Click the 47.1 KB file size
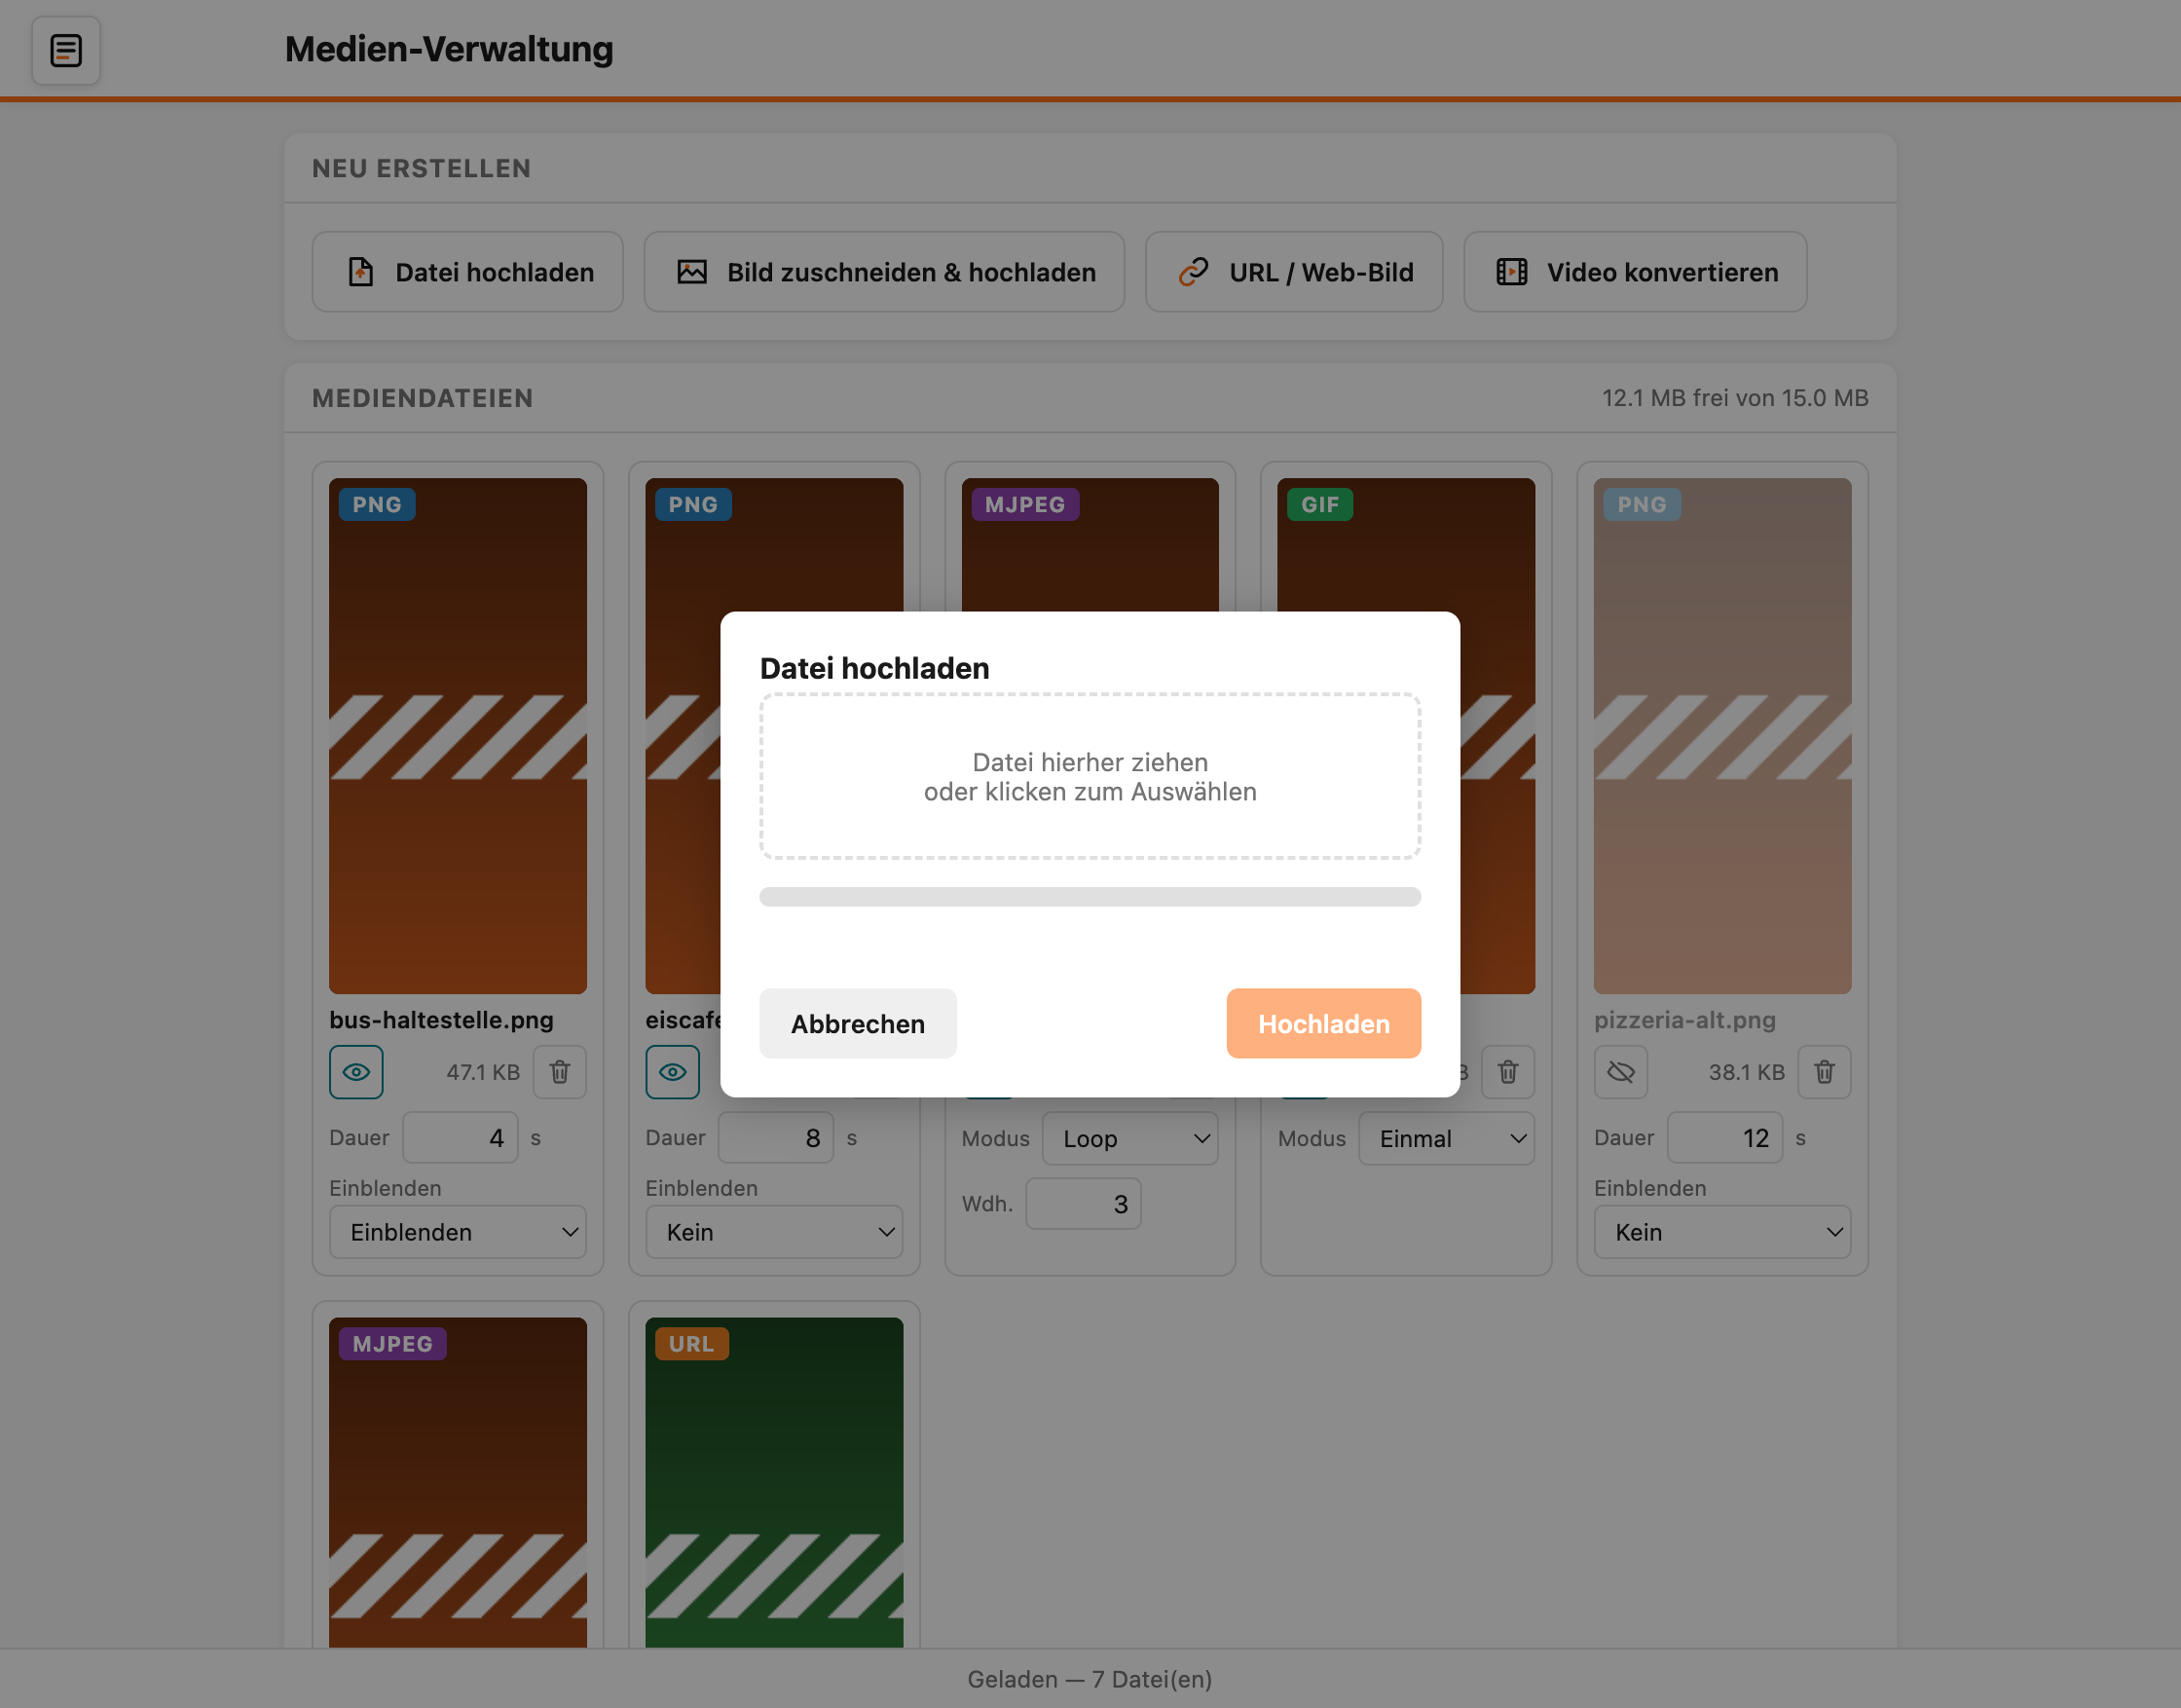This screenshot has width=2181, height=1708. [x=483, y=1072]
